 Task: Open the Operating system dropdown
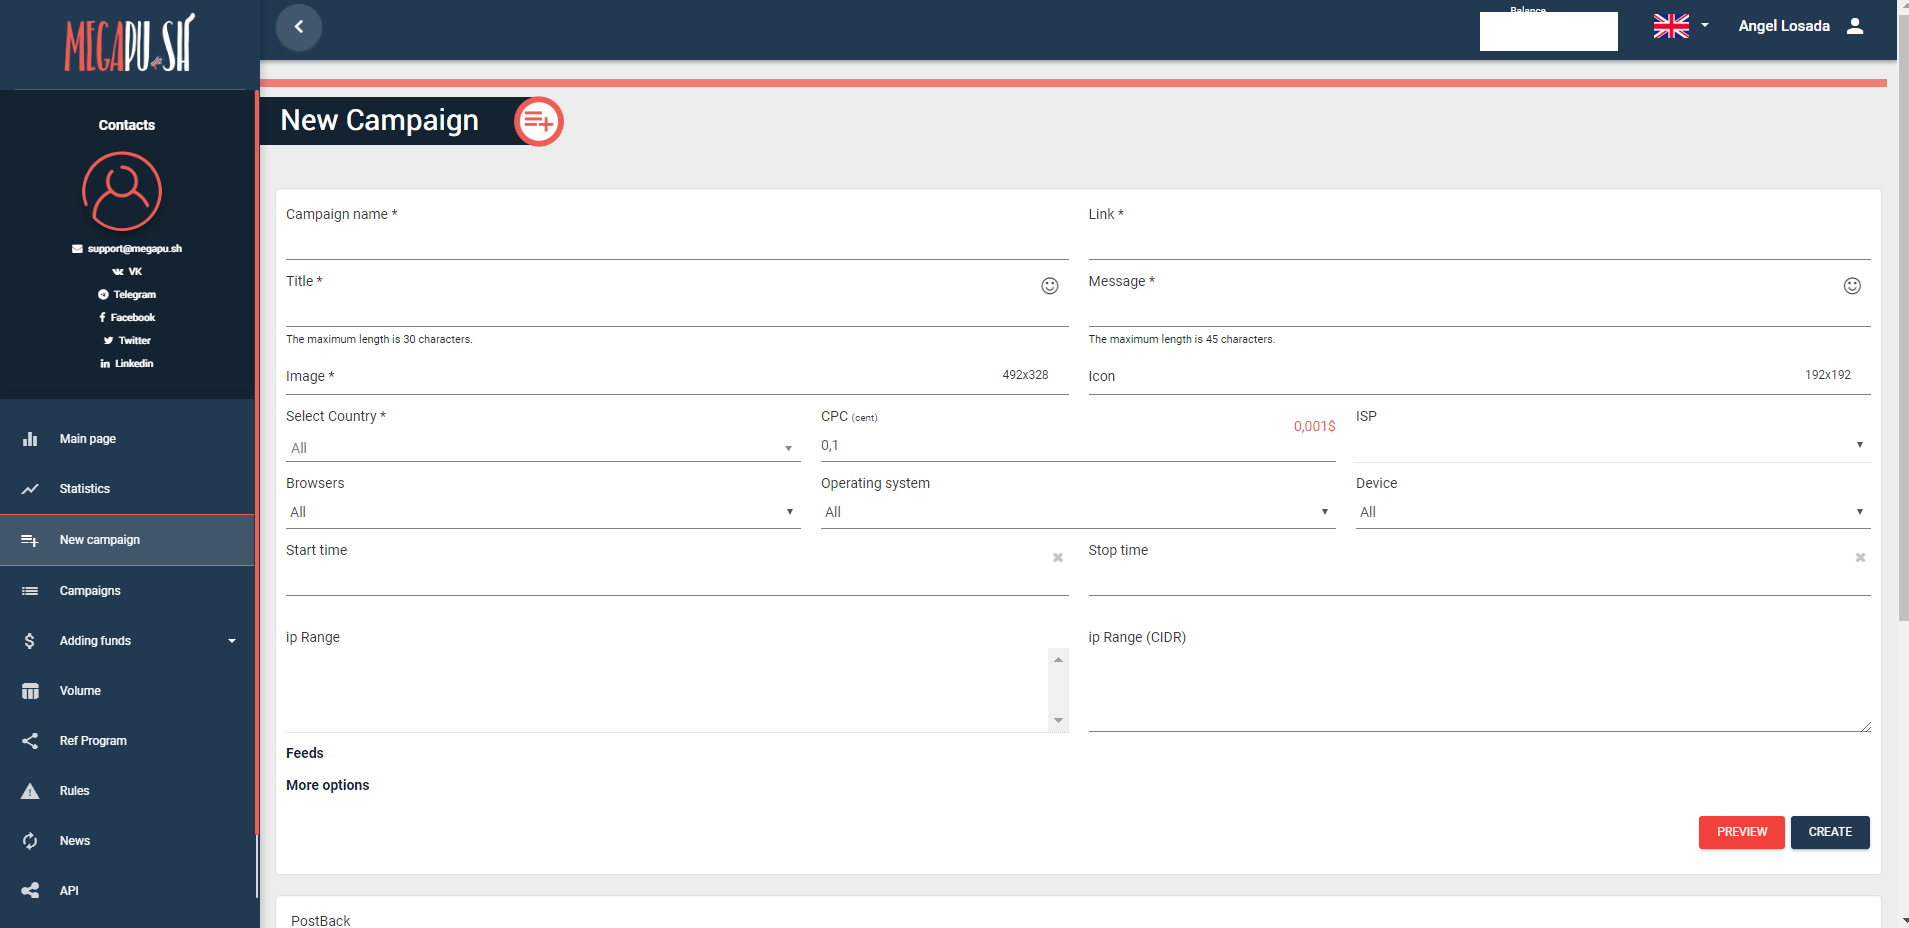click(x=1077, y=512)
